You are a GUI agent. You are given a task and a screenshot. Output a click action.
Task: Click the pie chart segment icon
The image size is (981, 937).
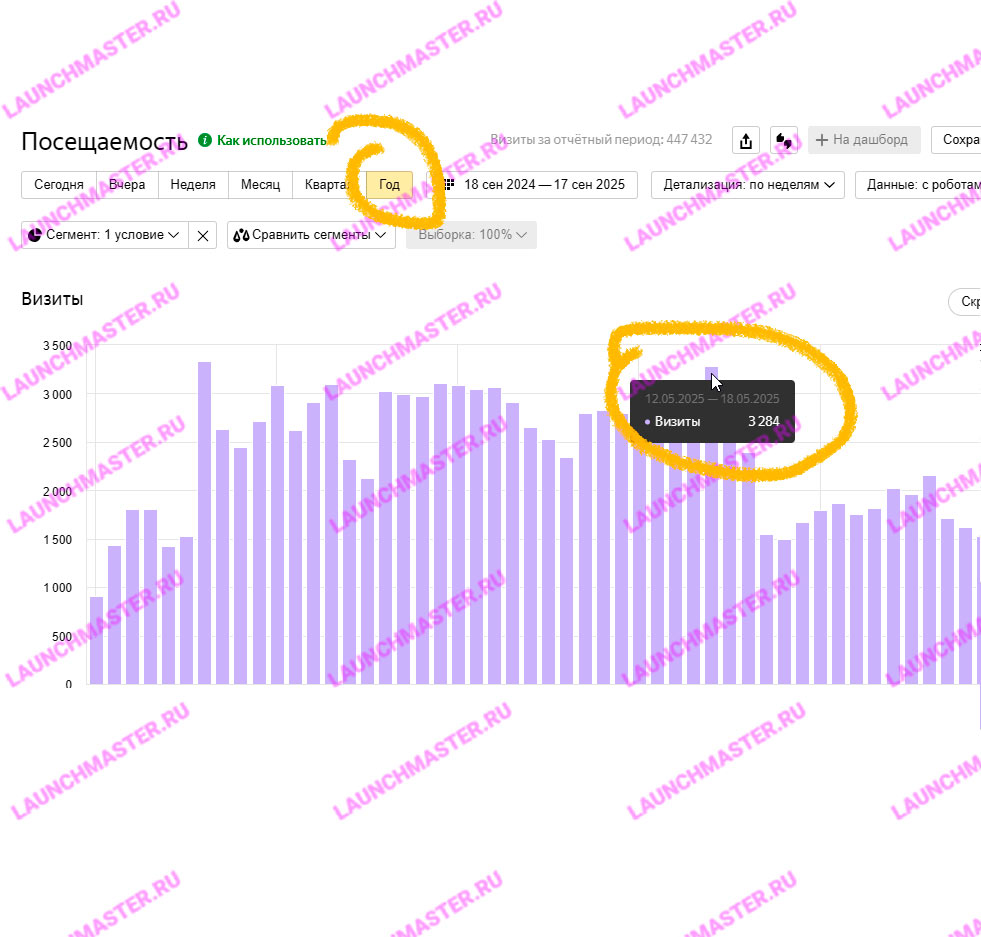tap(35, 235)
